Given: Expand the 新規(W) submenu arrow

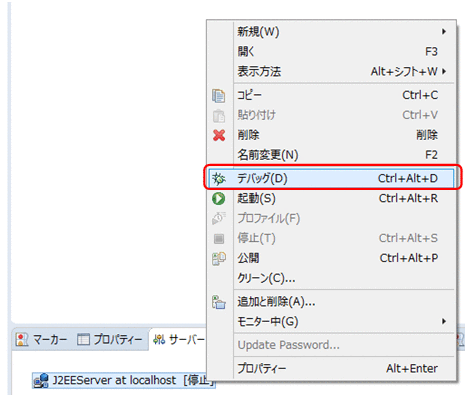Looking at the screenshot, I should pos(444,32).
